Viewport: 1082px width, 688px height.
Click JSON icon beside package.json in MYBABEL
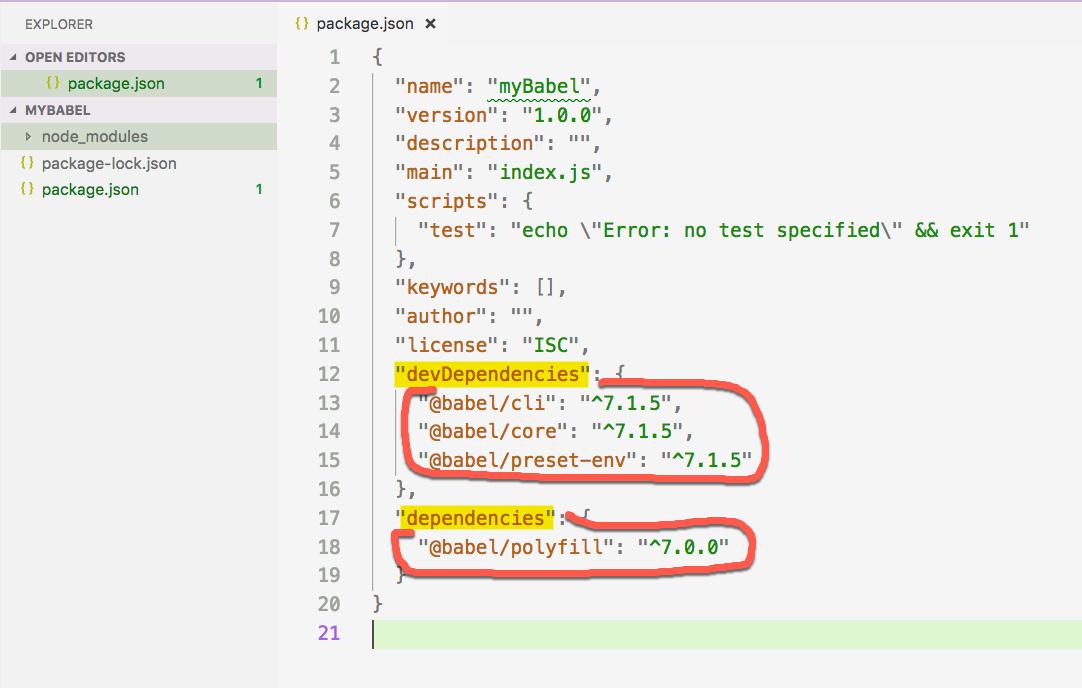(x=27, y=189)
